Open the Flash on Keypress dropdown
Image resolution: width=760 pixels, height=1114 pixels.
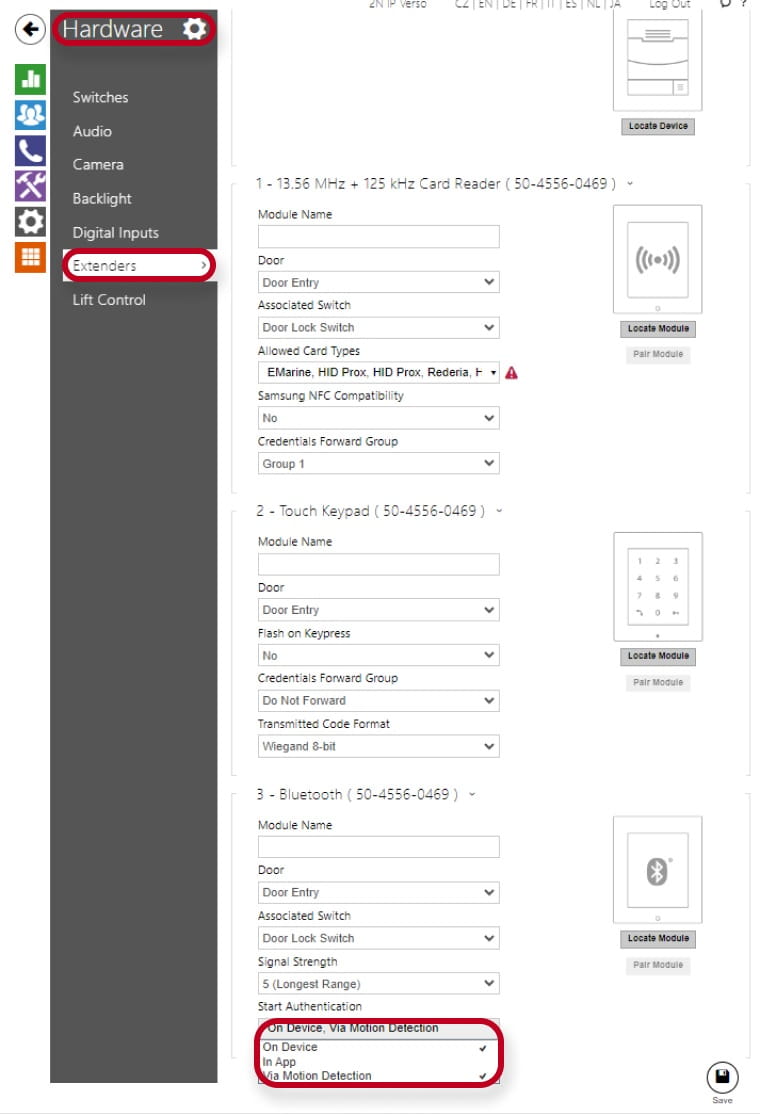[x=379, y=655]
